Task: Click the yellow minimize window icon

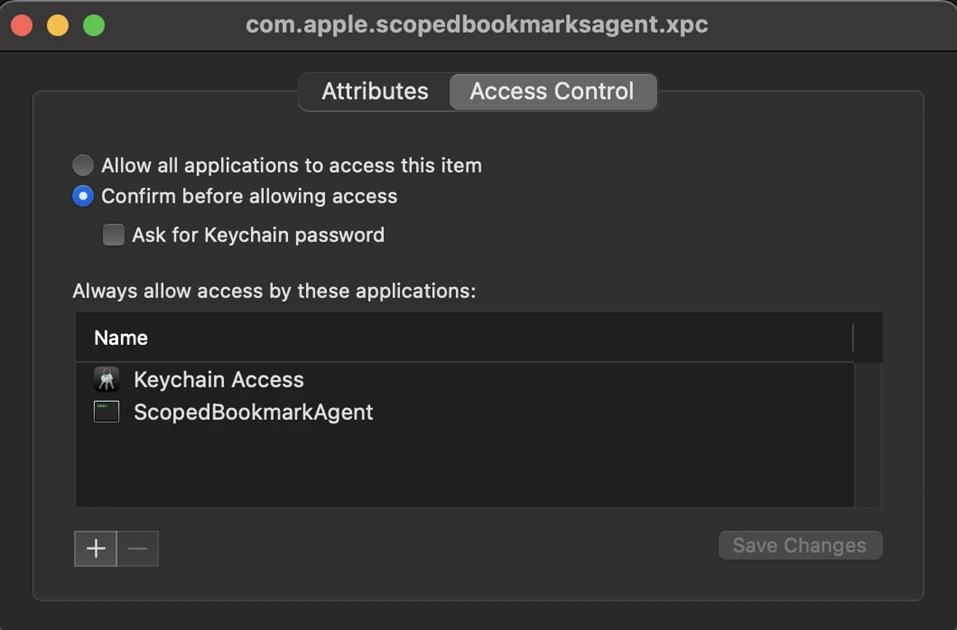Action: 56,25
